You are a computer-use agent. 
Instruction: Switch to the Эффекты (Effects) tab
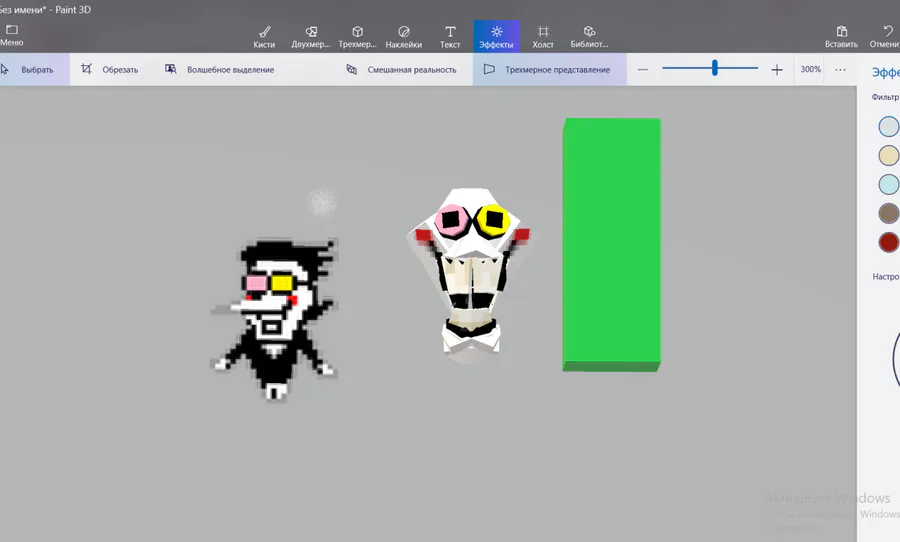point(496,37)
